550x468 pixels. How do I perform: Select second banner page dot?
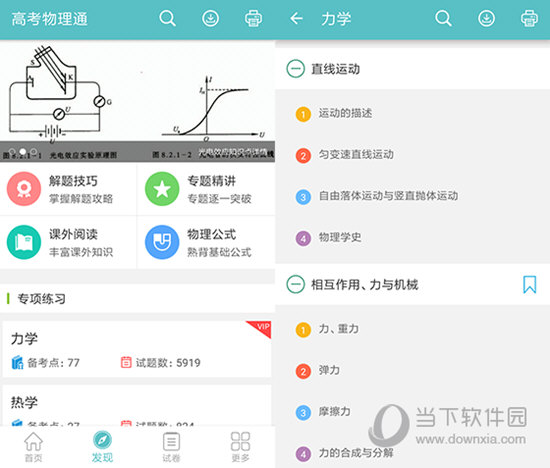pos(23,152)
